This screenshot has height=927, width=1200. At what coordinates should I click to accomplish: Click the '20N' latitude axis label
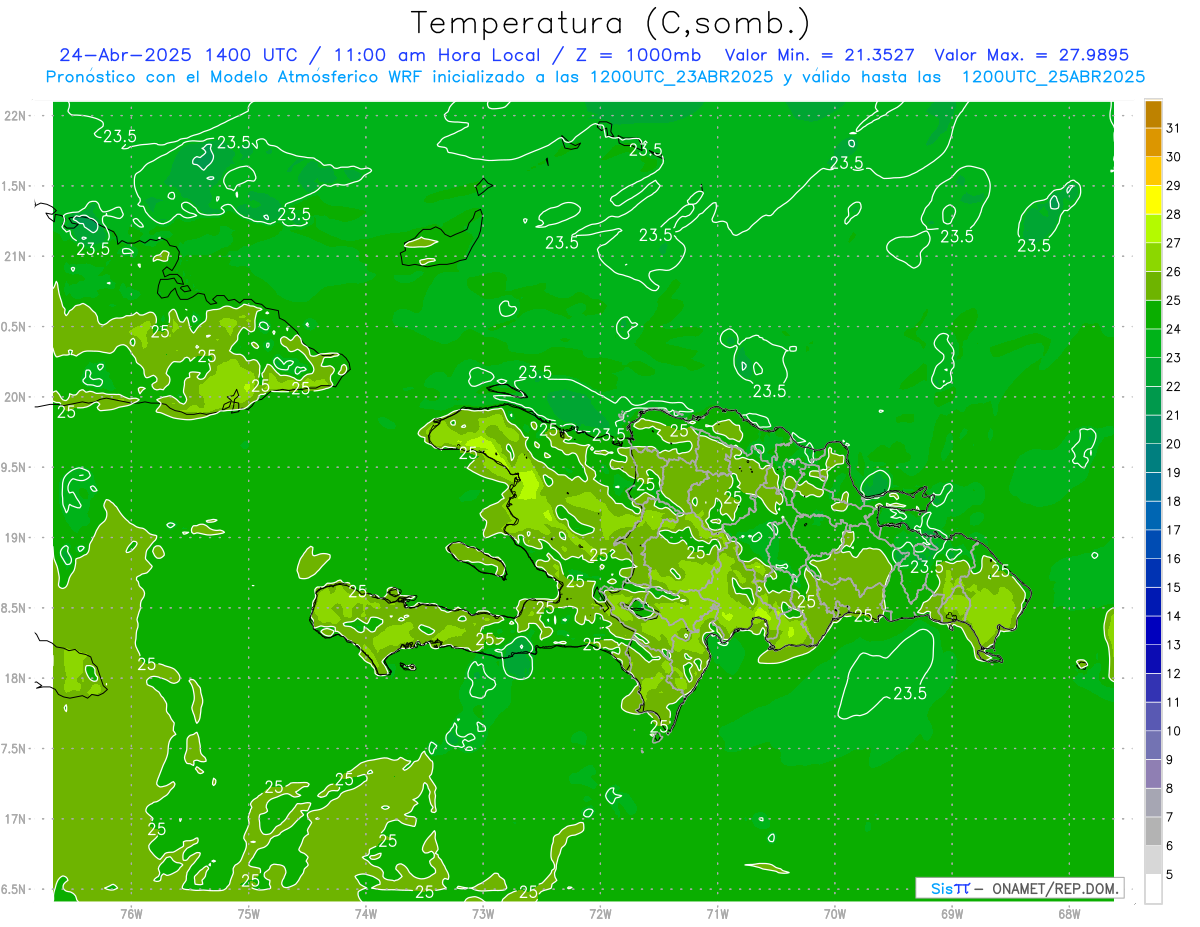pos(16,397)
